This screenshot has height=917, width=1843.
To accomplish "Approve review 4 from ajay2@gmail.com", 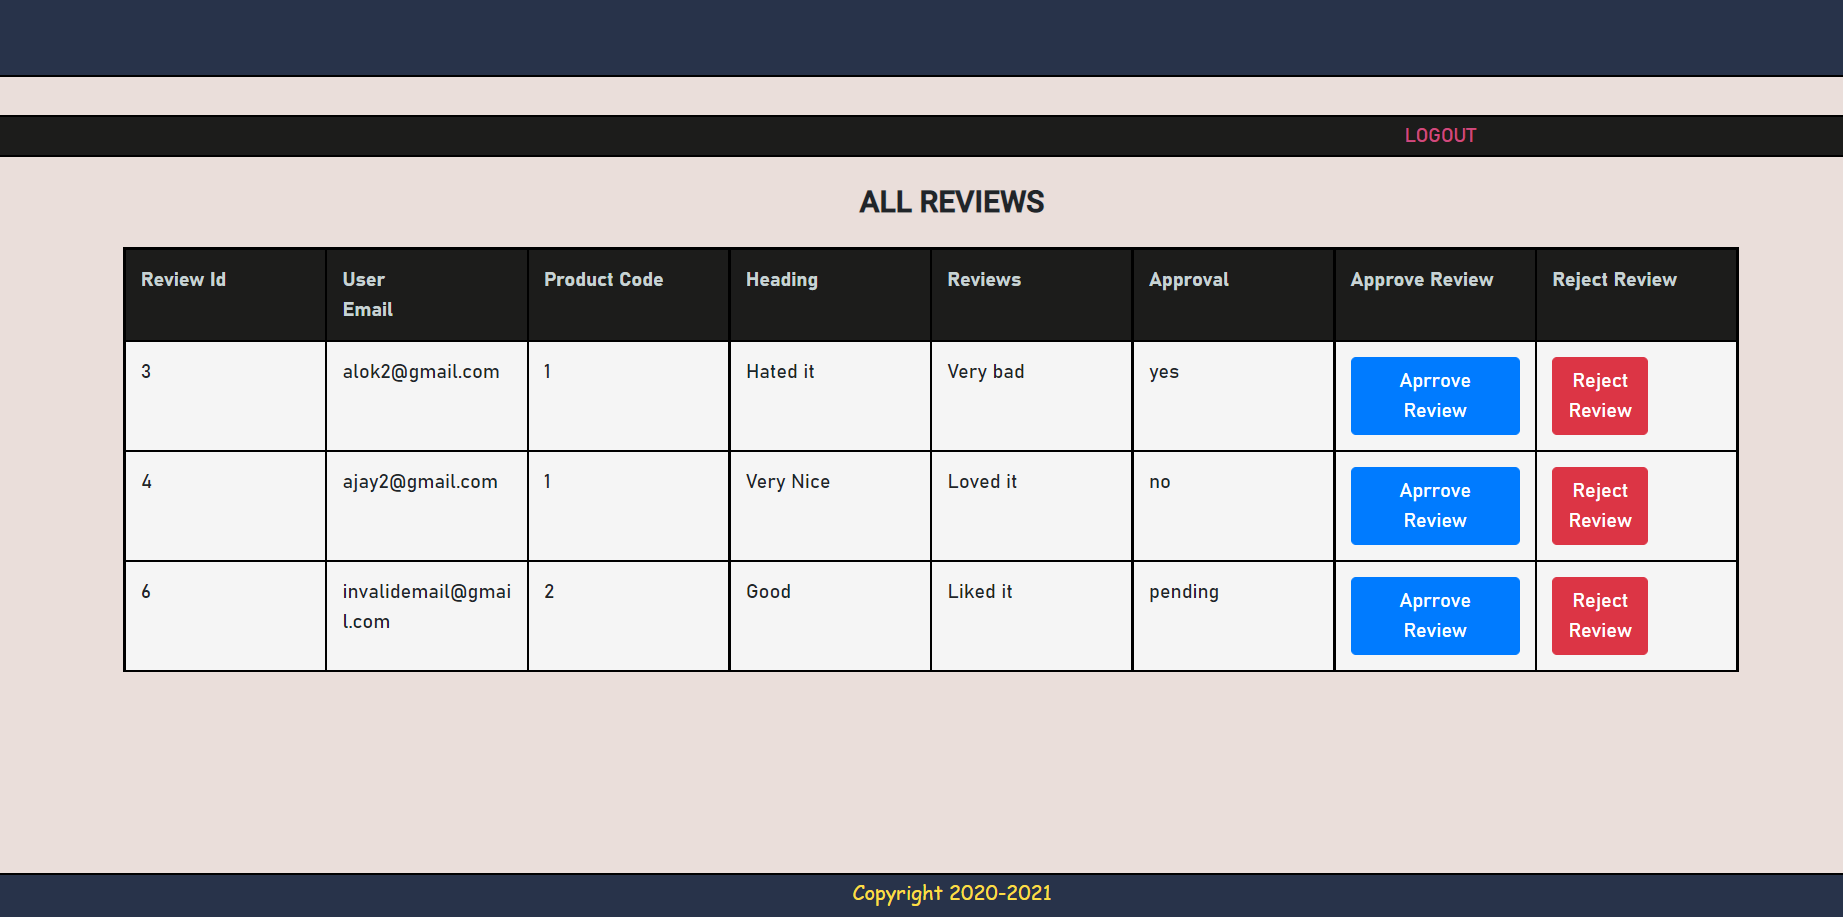I will [1435, 506].
